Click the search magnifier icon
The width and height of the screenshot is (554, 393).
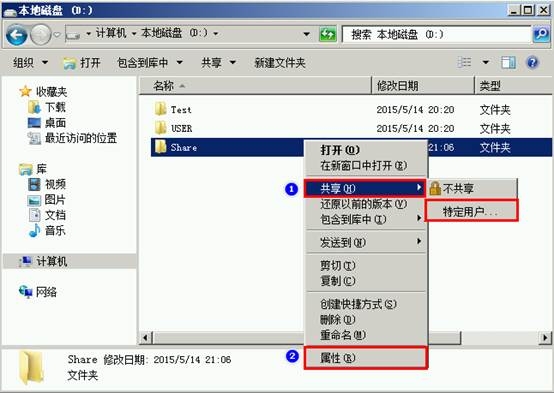tap(541, 34)
